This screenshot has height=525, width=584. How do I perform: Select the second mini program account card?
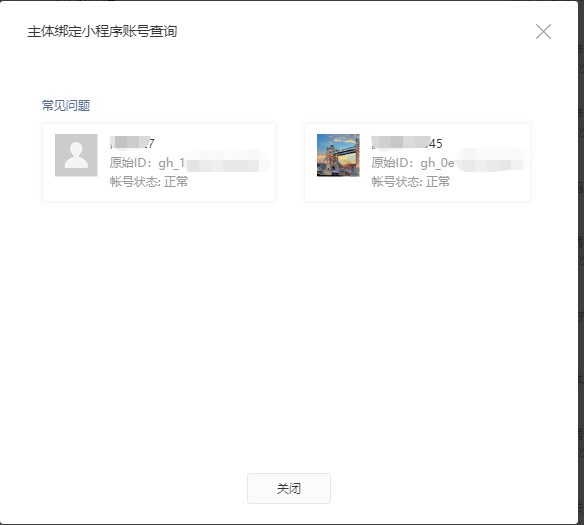tap(418, 162)
